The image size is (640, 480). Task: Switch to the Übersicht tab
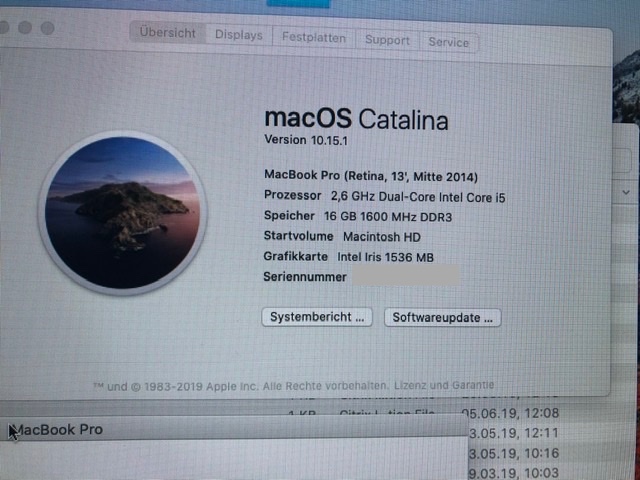point(167,33)
